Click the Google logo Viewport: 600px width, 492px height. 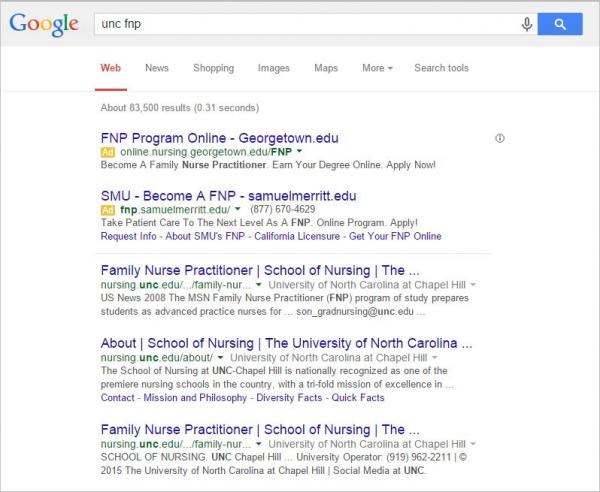44,24
